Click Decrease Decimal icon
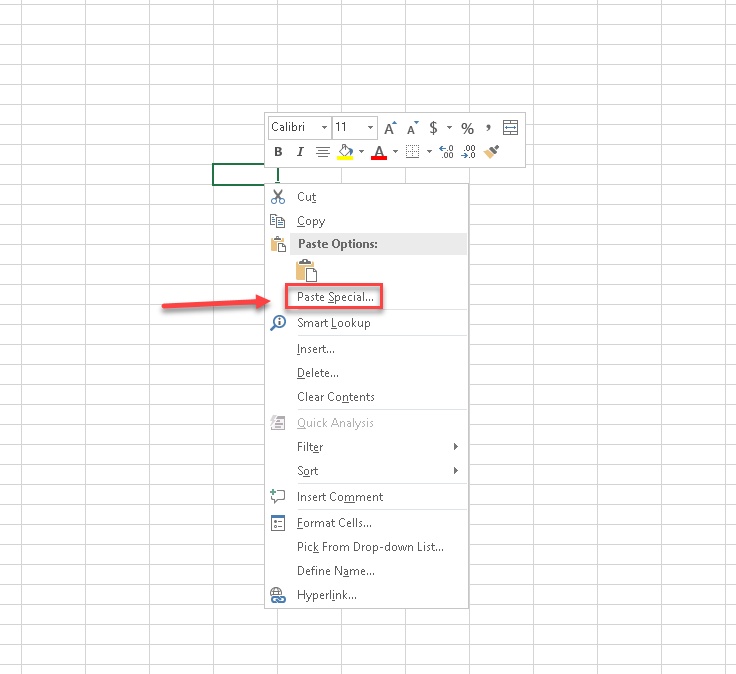The image size is (736, 674). [x=468, y=152]
